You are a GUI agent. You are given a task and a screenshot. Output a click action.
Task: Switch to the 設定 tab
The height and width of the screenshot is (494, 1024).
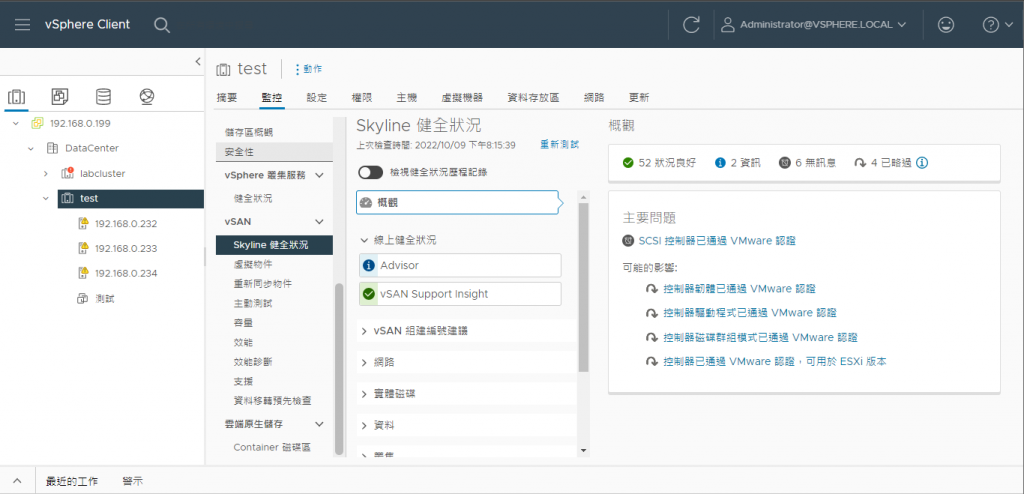(x=317, y=97)
